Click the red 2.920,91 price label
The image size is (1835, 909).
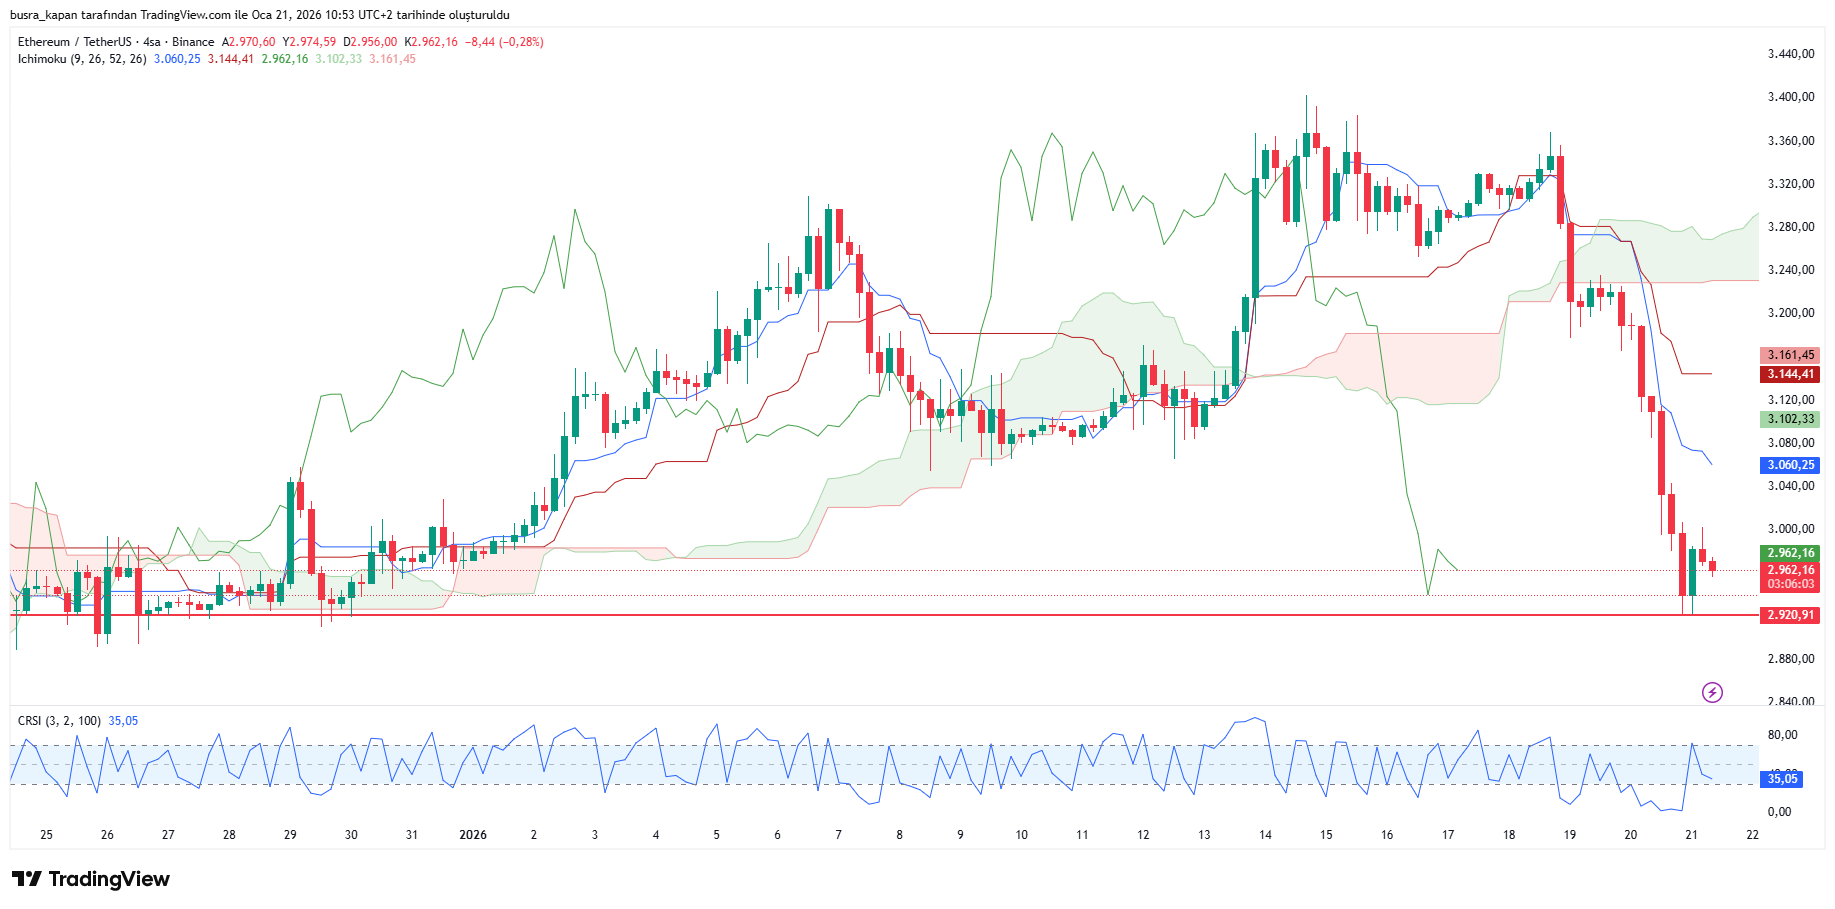1789,615
